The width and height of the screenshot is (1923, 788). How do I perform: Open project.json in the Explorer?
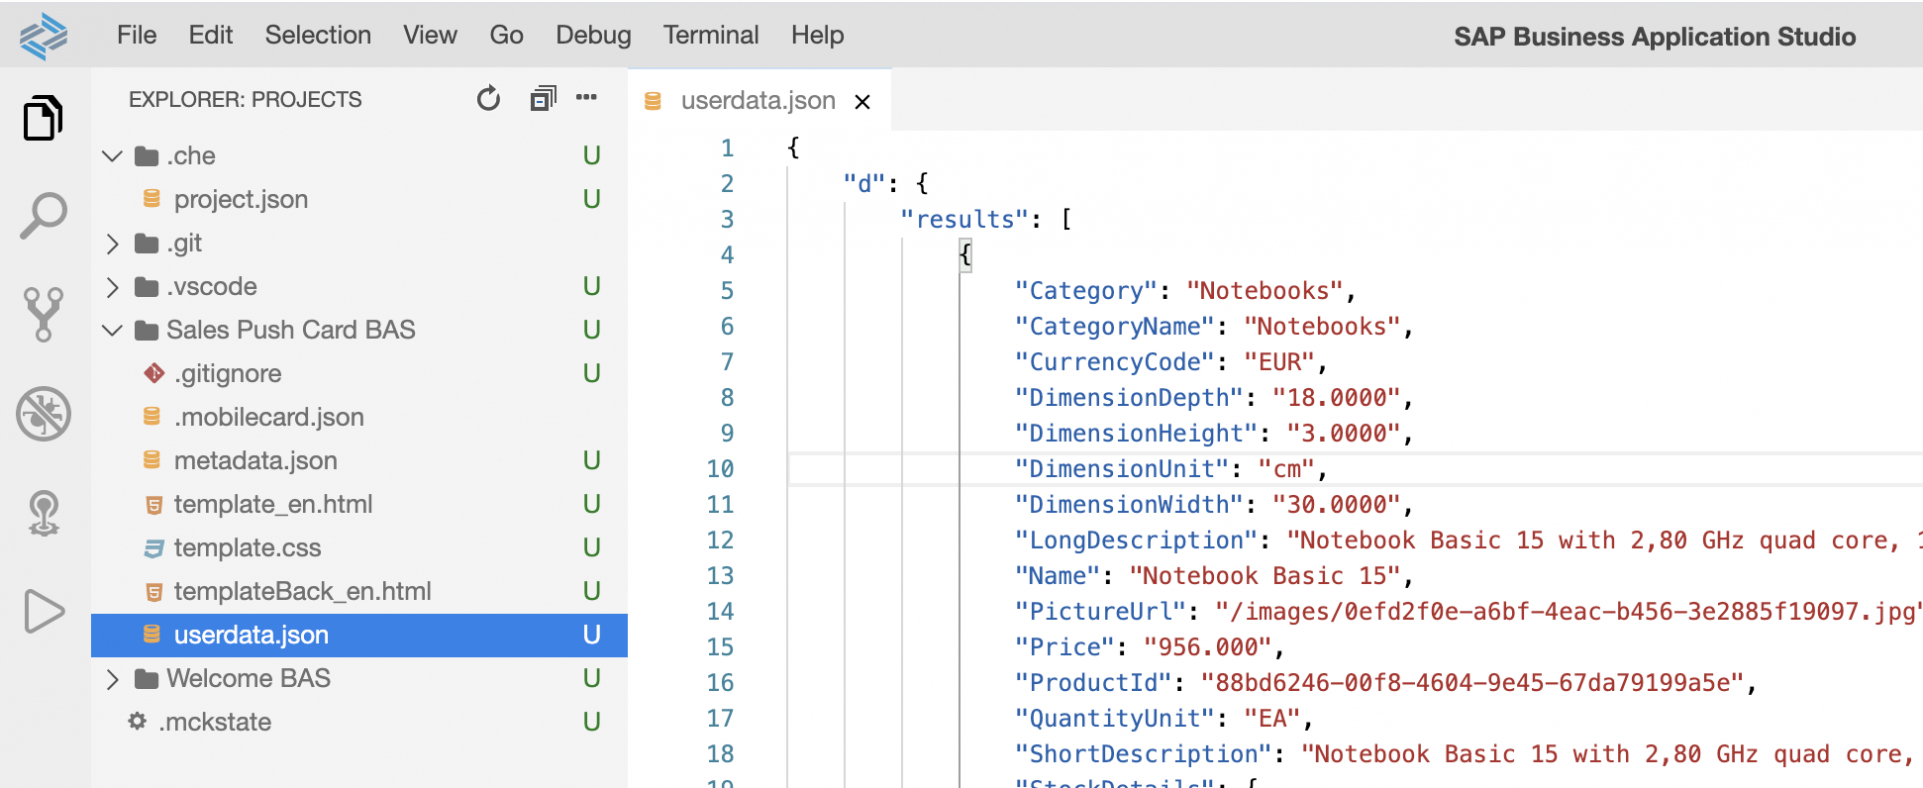click(241, 199)
